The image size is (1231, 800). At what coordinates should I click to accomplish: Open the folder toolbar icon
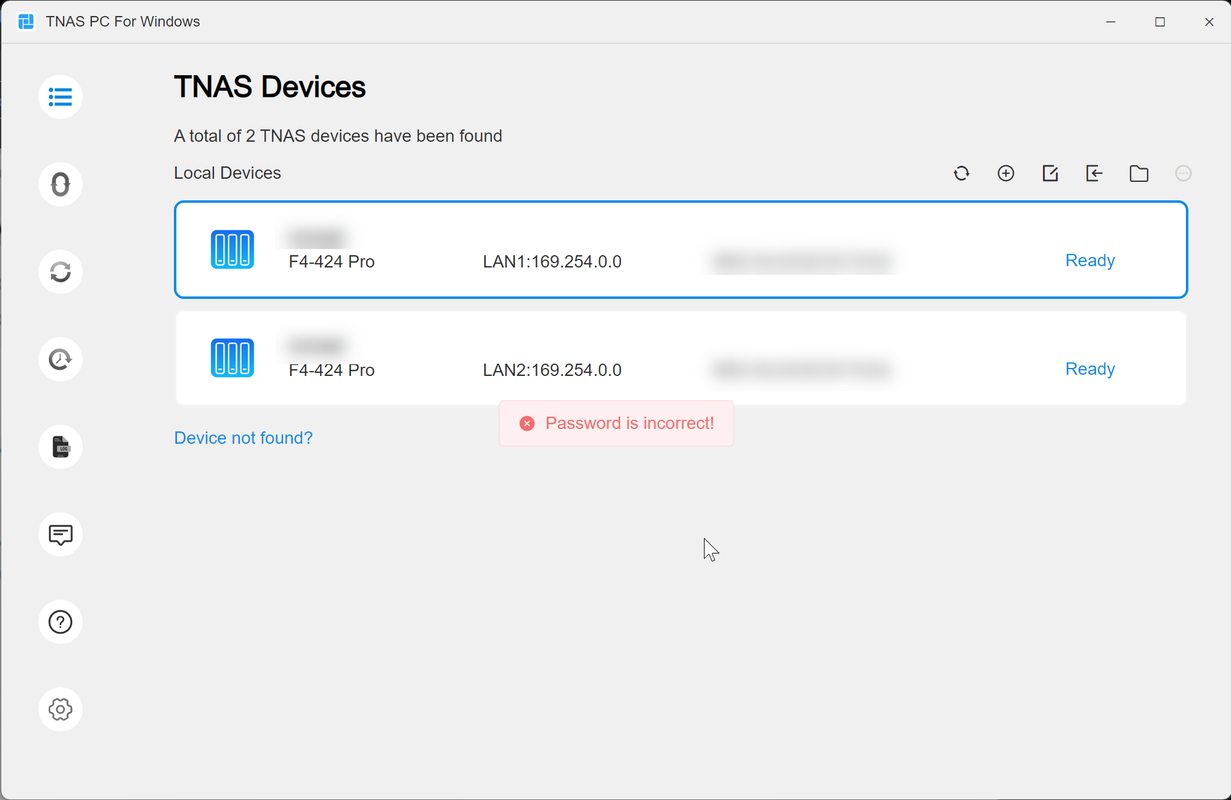(1139, 173)
